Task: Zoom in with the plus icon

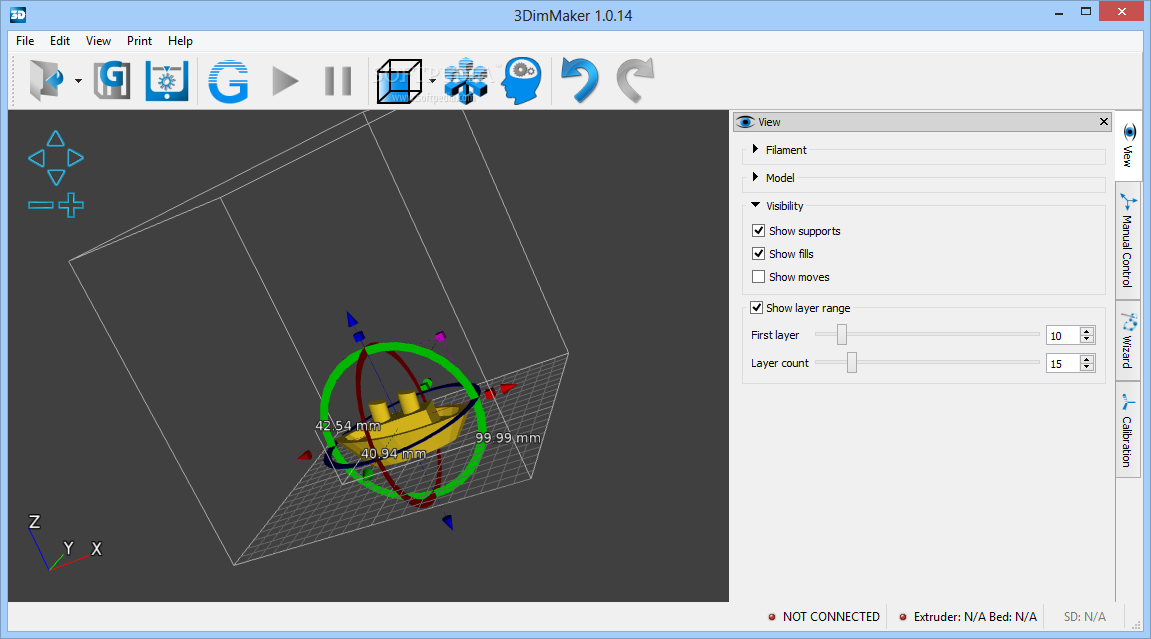Action: click(71, 205)
